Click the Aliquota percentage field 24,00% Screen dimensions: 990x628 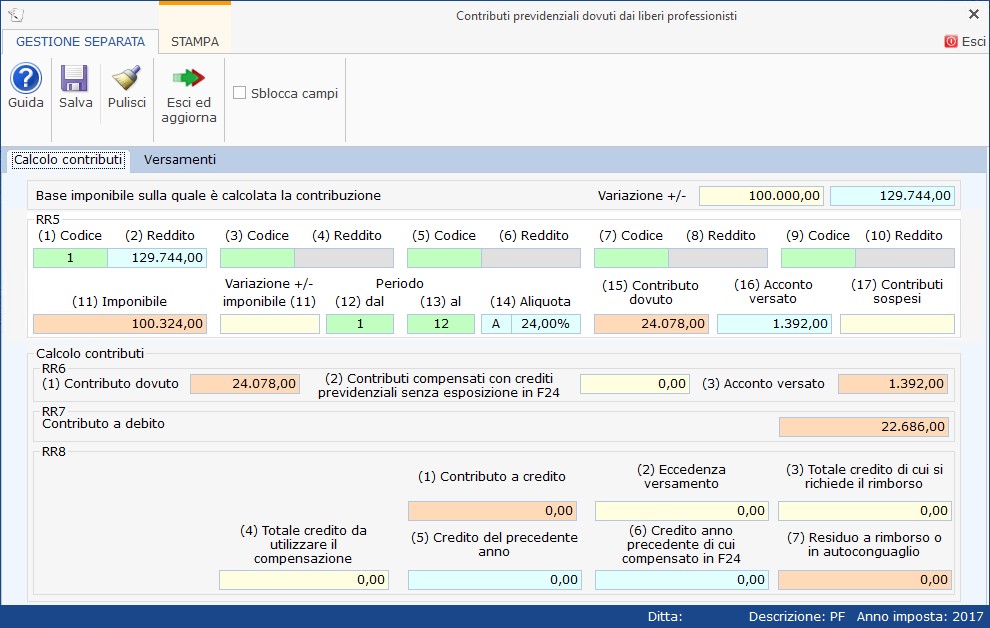pyautogui.click(x=546, y=324)
